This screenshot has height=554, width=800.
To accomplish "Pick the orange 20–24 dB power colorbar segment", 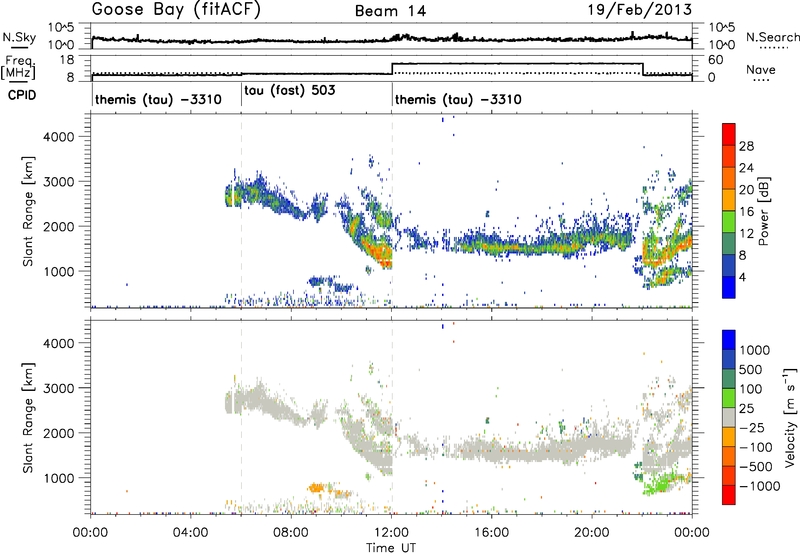I will pos(729,178).
